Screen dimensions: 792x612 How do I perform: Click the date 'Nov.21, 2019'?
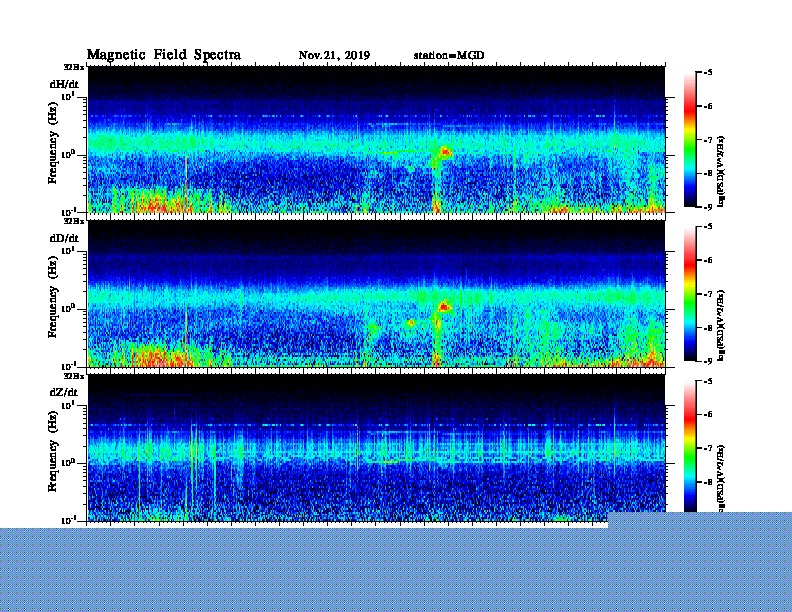pyautogui.click(x=334, y=55)
